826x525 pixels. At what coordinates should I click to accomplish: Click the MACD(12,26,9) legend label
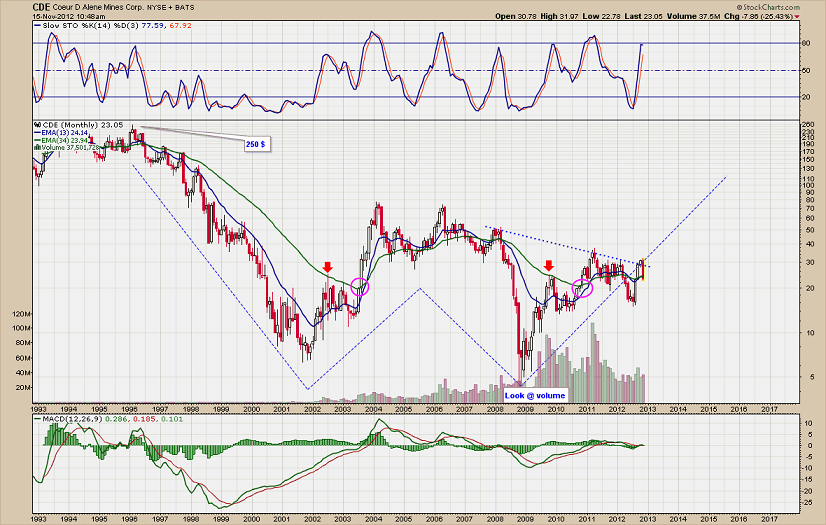pyautogui.click(x=72, y=419)
